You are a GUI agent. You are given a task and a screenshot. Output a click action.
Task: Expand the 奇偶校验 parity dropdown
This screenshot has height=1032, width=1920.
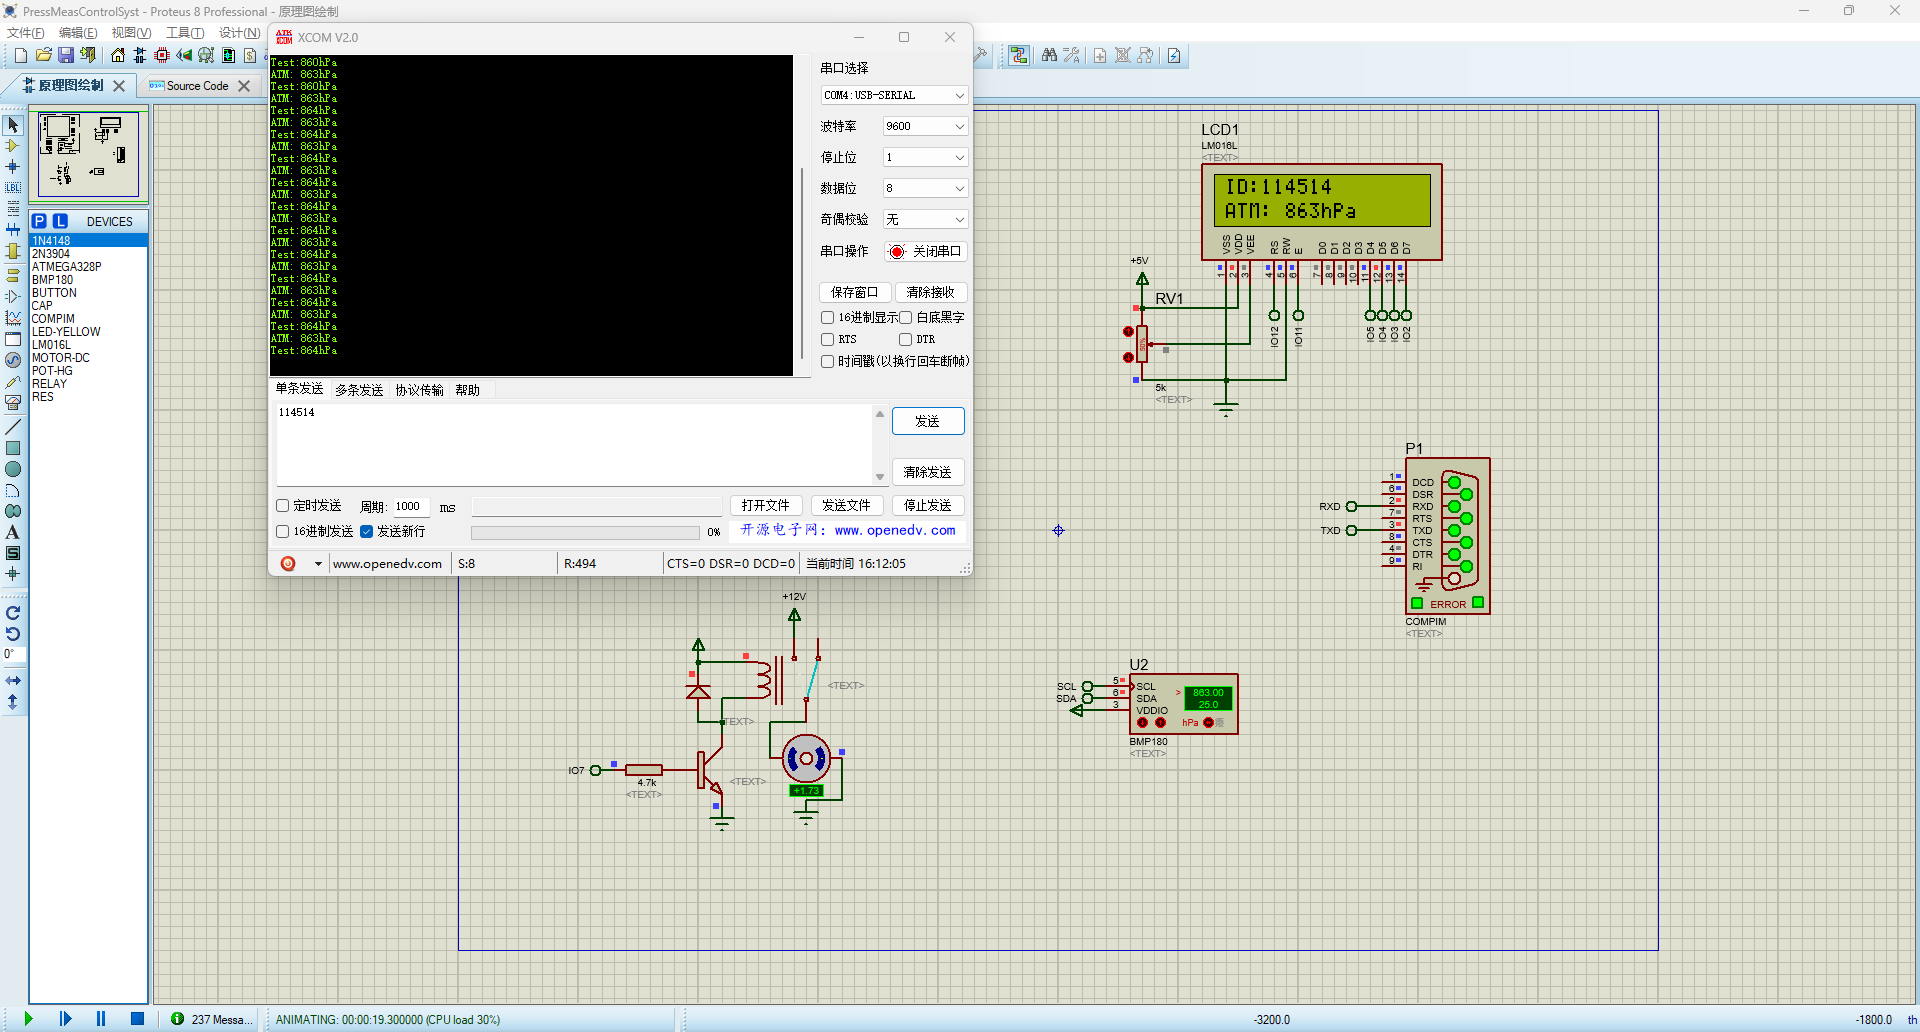click(925, 220)
